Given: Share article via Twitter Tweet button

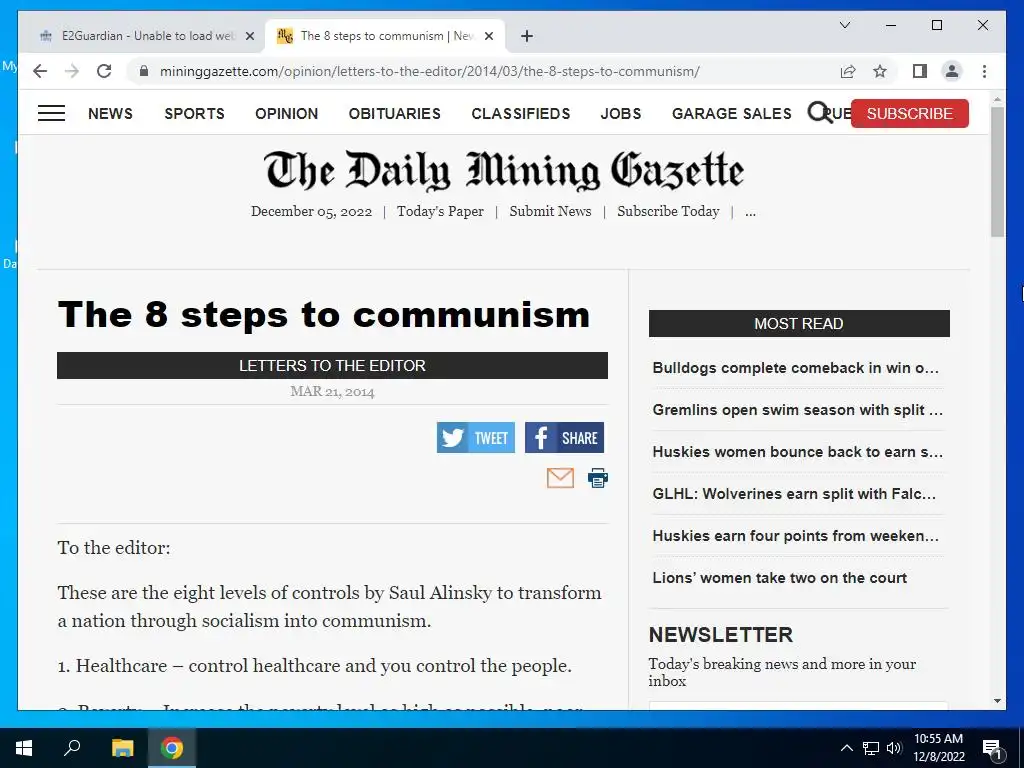Looking at the screenshot, I should pos(475,438).
